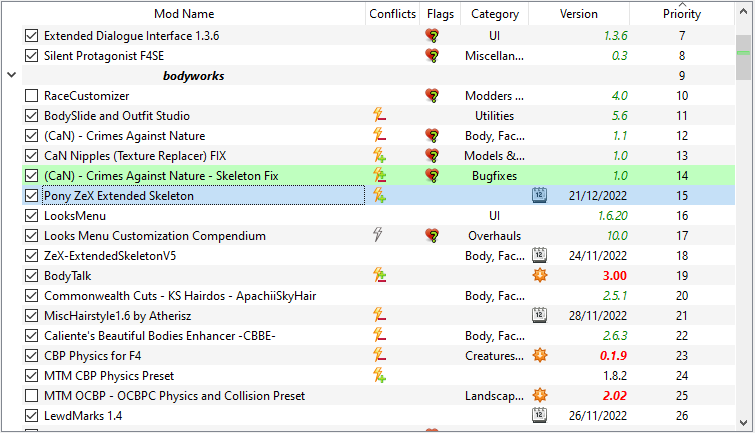The image size is (755, 433).
Task: Uncheck Pony ZeX Extended Skeleton
Action: [31, 196]
